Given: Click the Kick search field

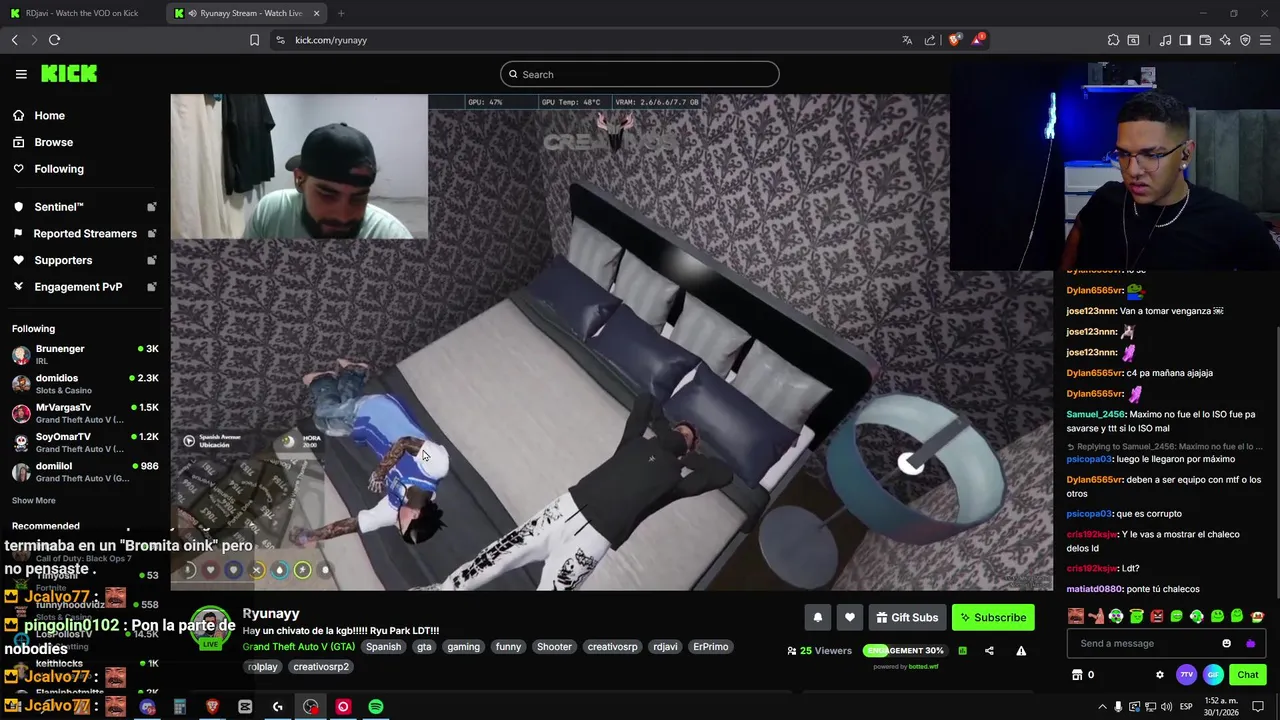Looking at the screenshot, I should click(x=640, y=74).
